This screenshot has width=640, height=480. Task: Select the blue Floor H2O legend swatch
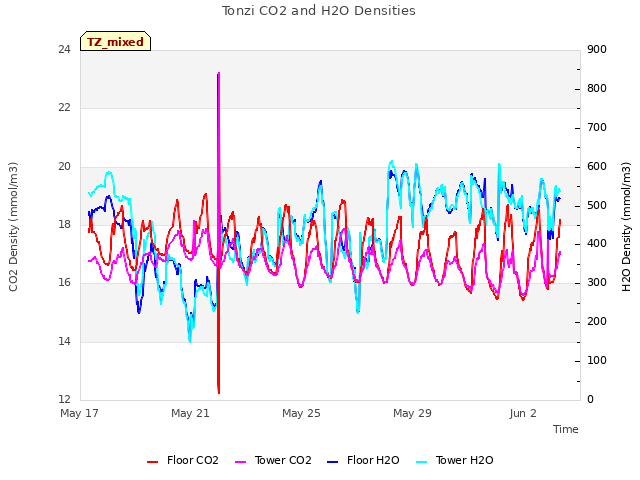tap(333, 462)
